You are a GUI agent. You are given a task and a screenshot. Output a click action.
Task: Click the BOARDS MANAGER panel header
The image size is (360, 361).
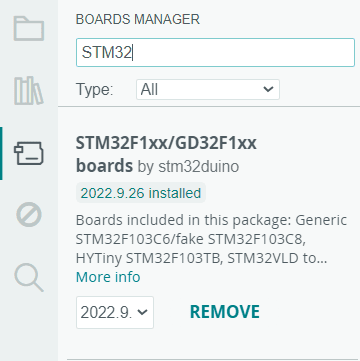click(138, 19)
